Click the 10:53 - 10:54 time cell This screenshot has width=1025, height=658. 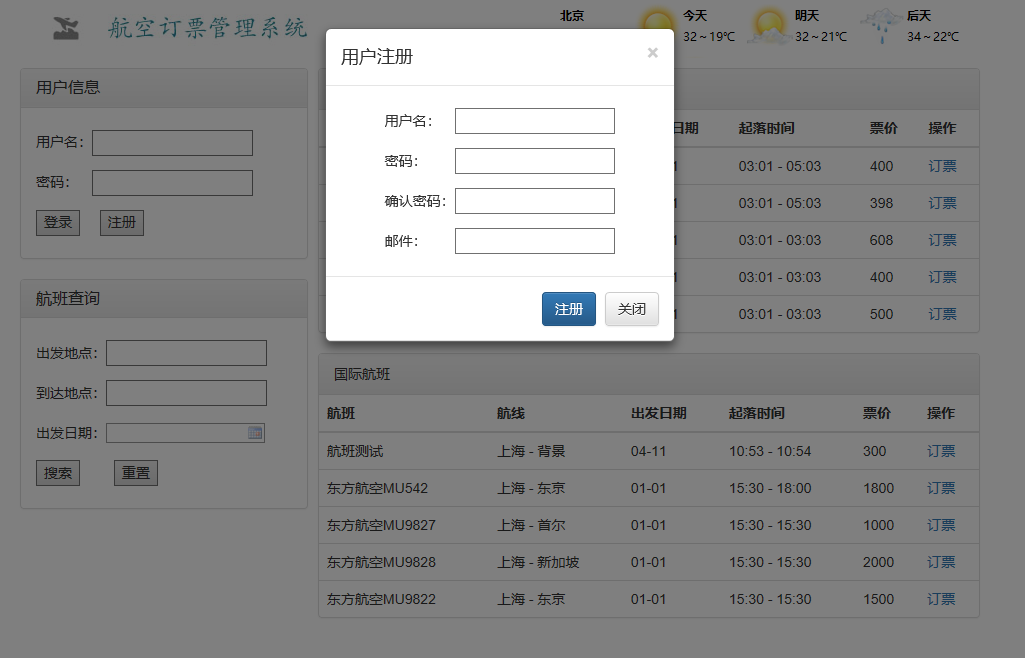click(x=770, y=452)
